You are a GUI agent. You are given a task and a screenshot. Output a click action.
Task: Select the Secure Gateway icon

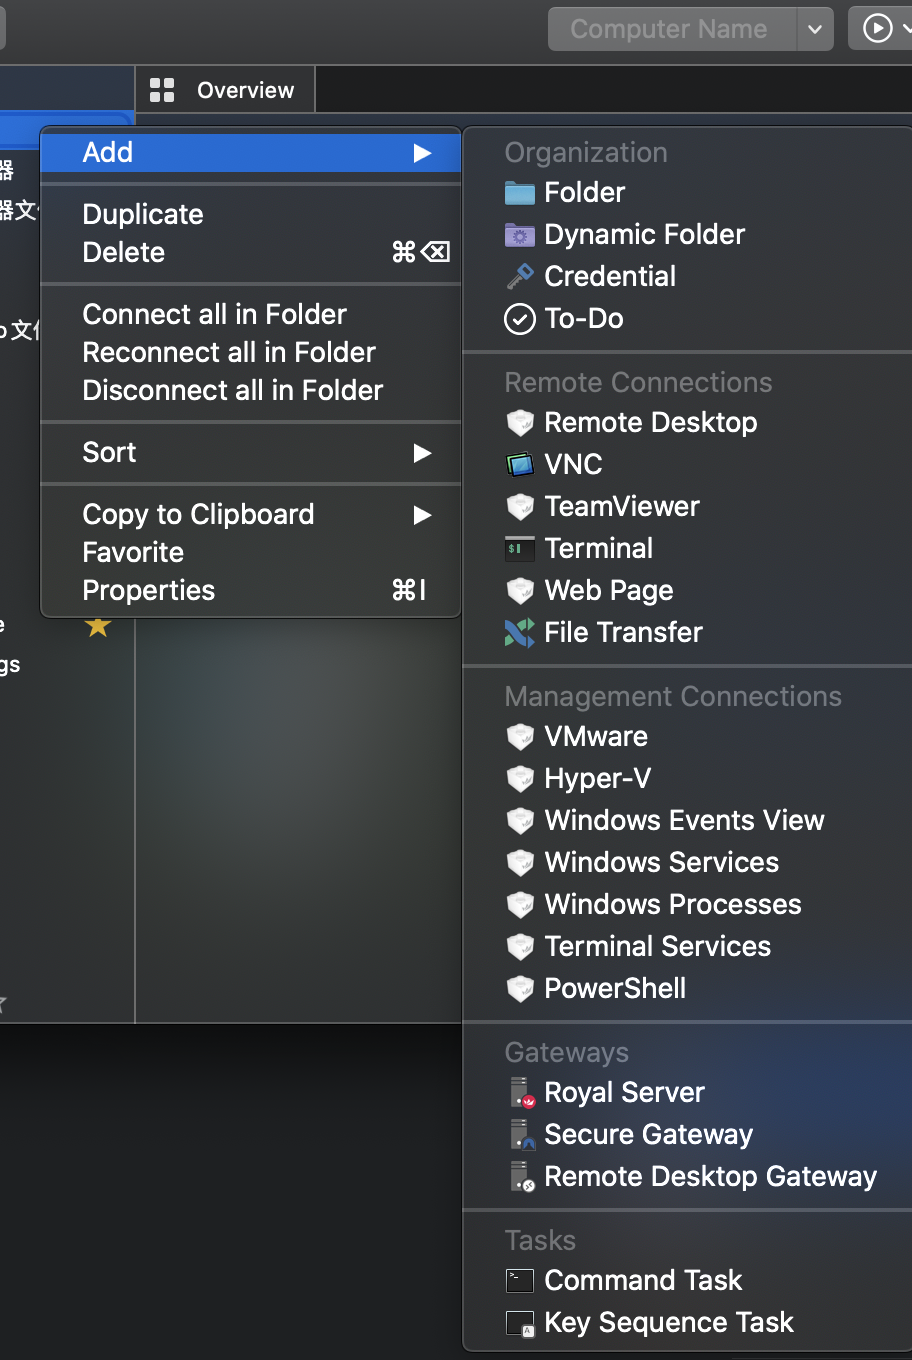520,1134
